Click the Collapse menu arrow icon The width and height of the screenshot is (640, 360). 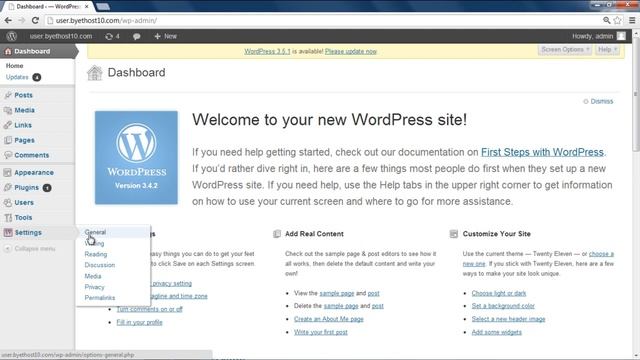coord(7,249)
